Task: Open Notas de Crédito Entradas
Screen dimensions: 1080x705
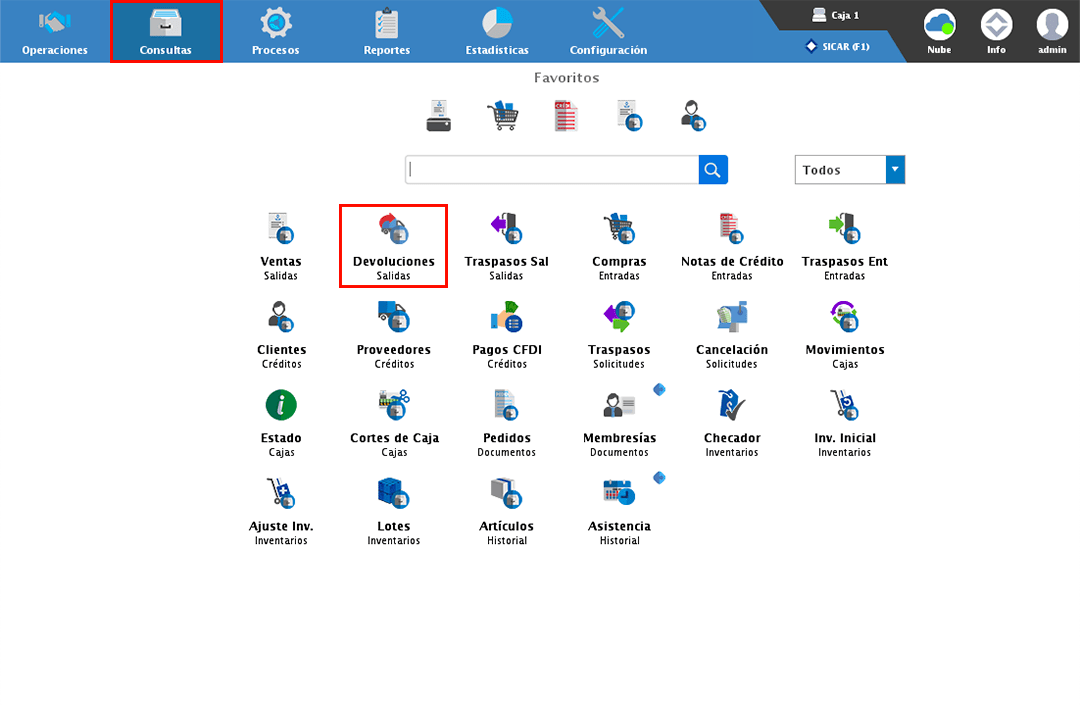Action: 732,230
